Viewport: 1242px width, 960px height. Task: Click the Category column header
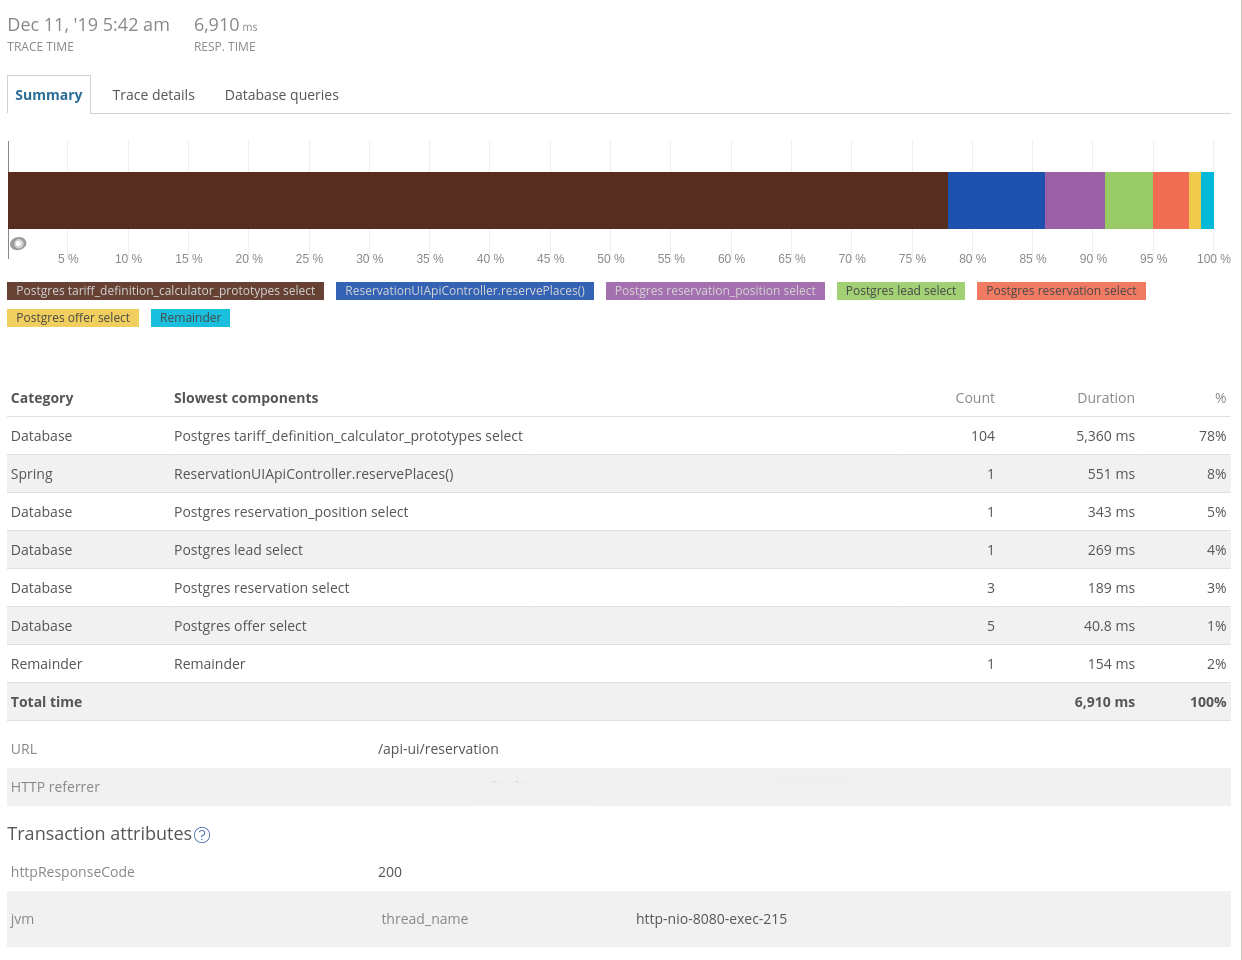pyautogui.click(x=42, y=398)
